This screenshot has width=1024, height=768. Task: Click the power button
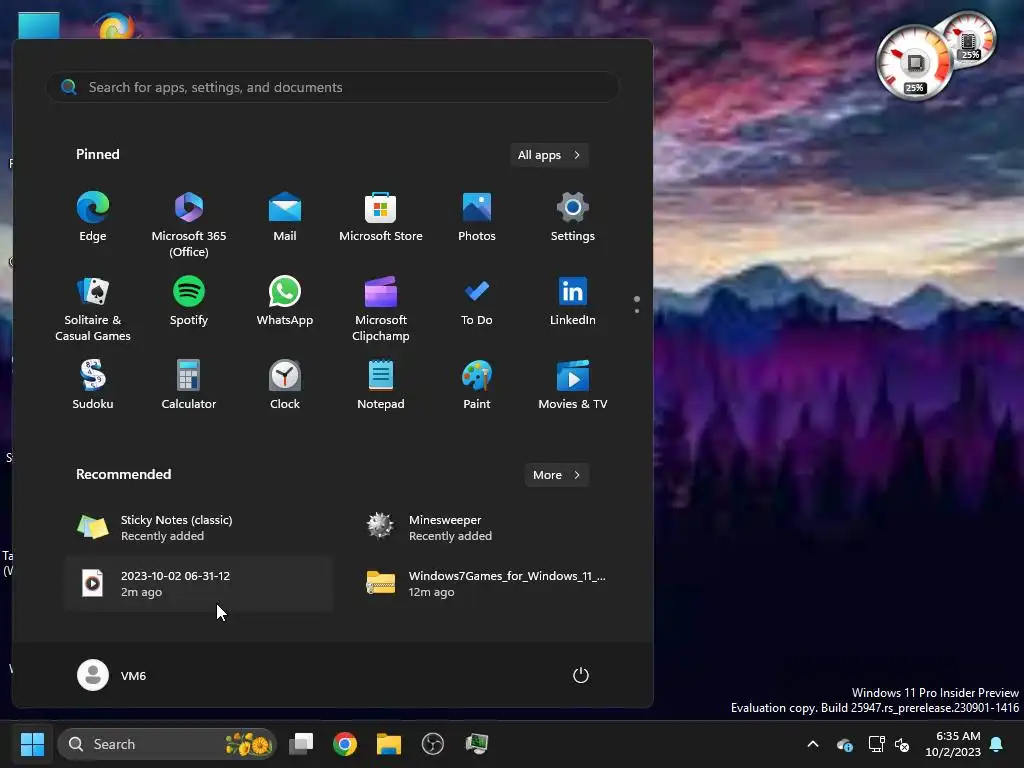tap(581, 675)
